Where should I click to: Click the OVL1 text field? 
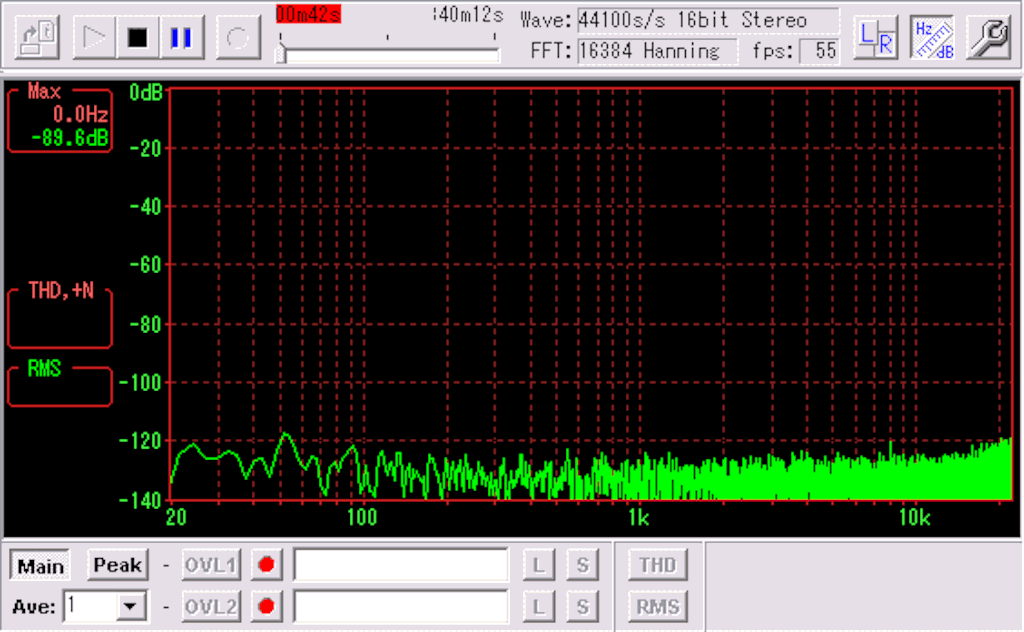click(x=401, y=565)
